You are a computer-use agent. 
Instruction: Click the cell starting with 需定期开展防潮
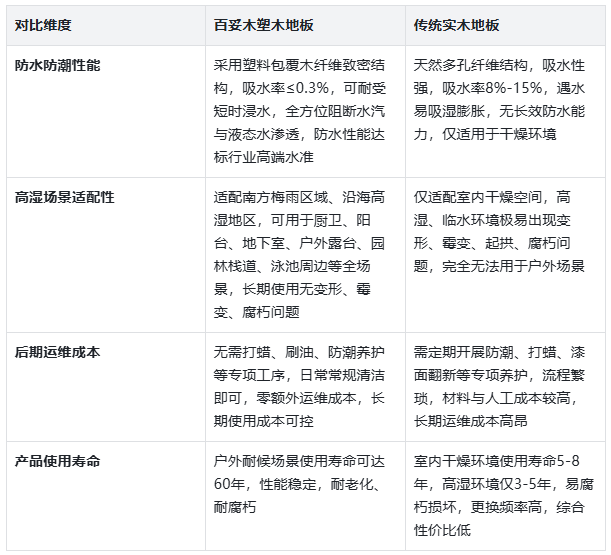point(504,387)
